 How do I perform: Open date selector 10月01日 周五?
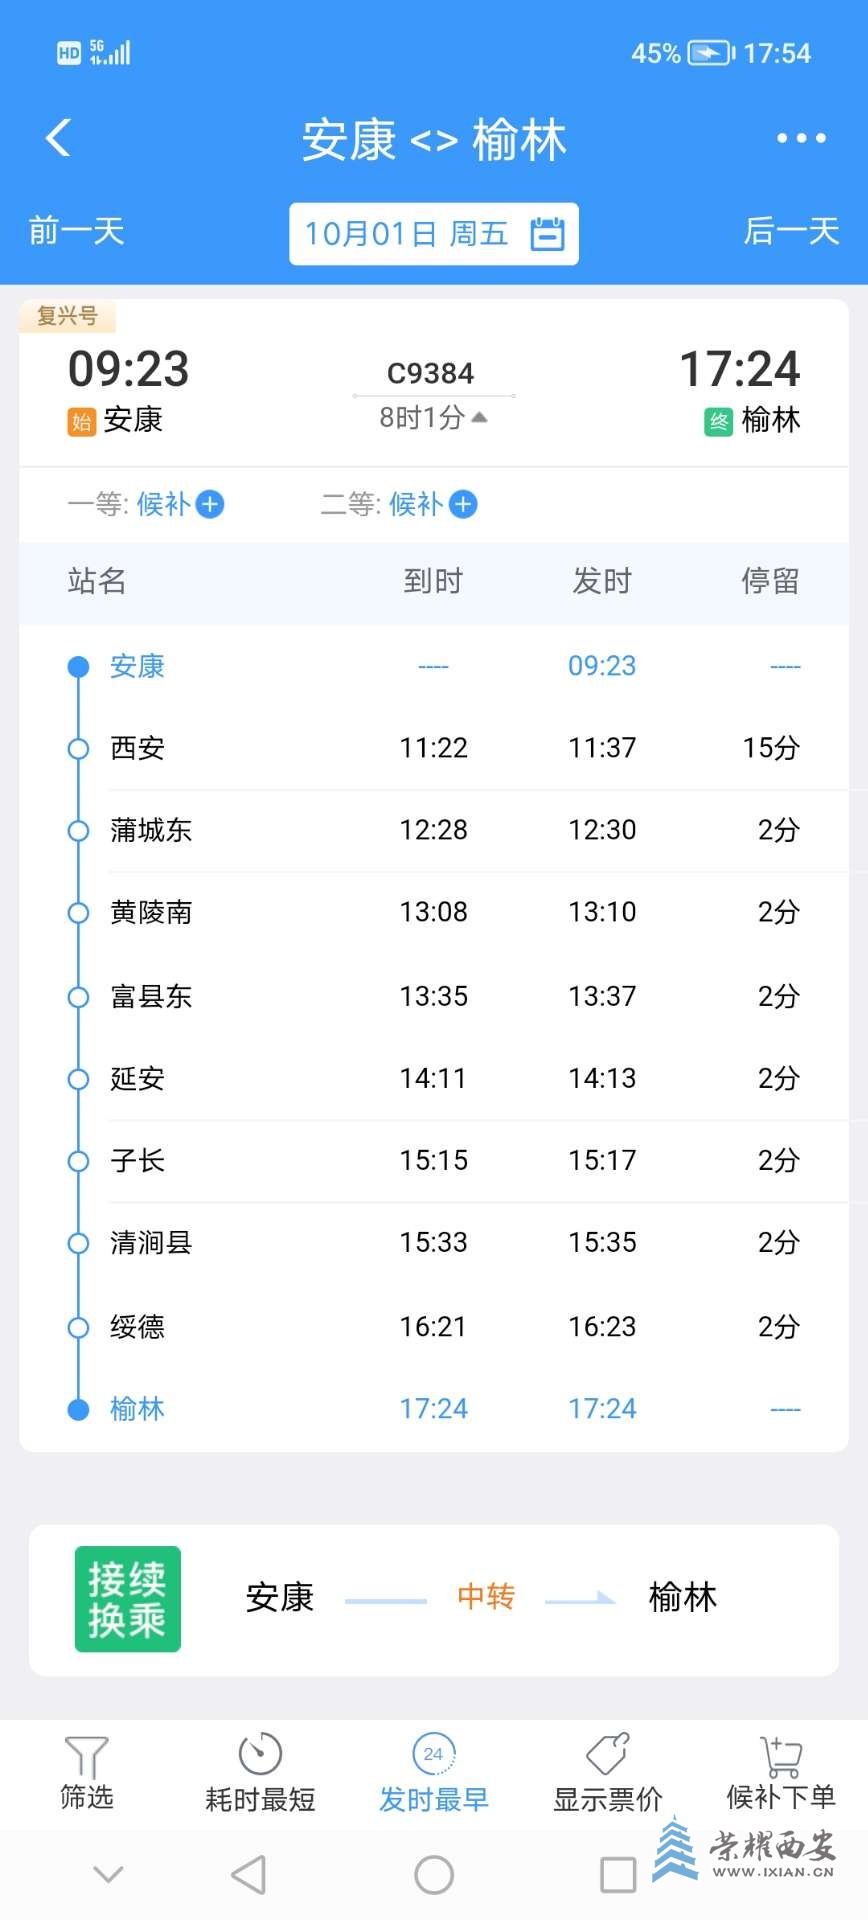click(x=434, y=234)
